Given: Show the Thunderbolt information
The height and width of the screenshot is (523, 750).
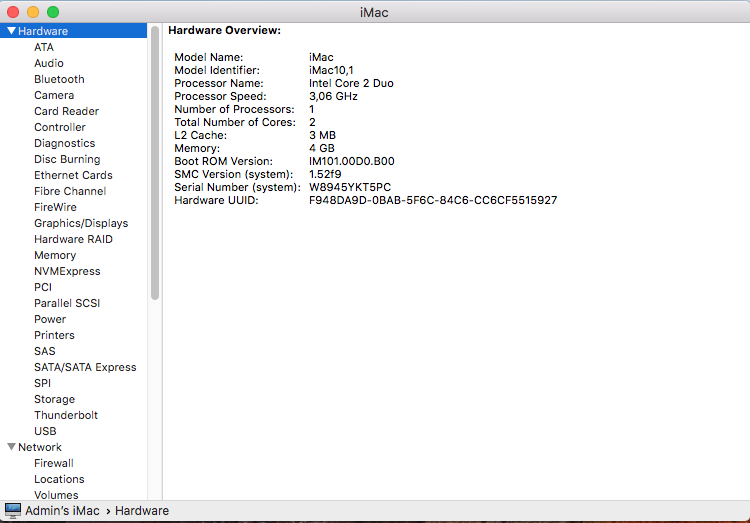Looking at the screenshot, I should (66, 415).
